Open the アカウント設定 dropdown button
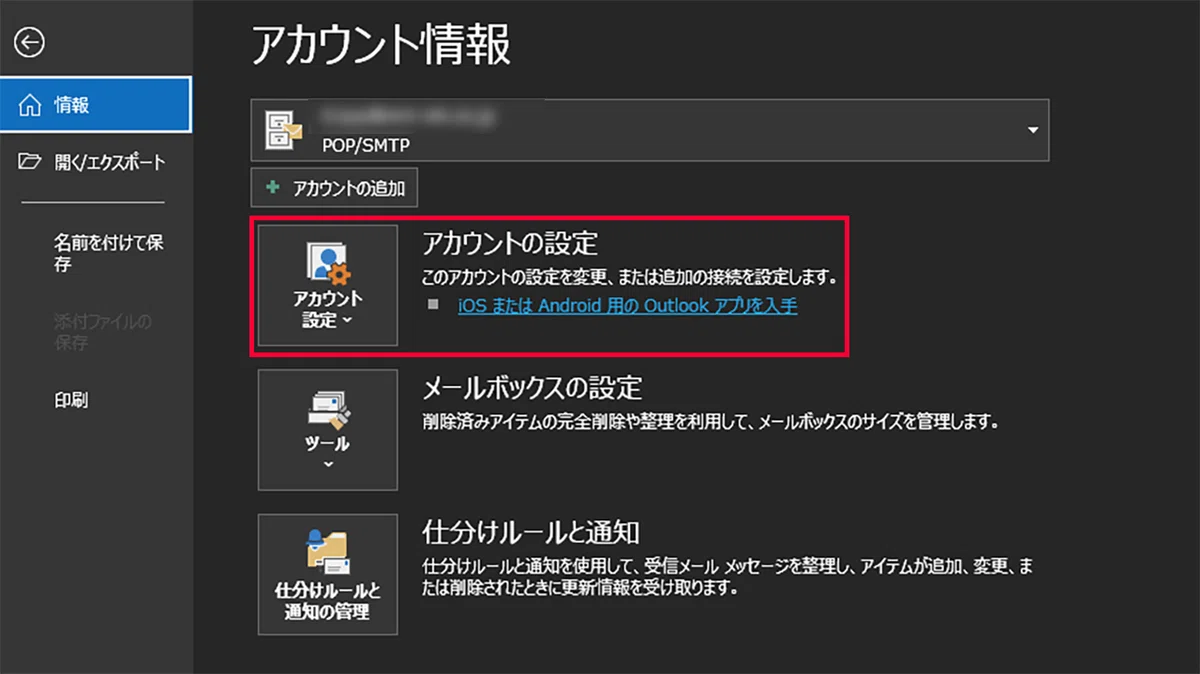The height and width of the screenshot is (674, 1200). [x=328, y=286]
